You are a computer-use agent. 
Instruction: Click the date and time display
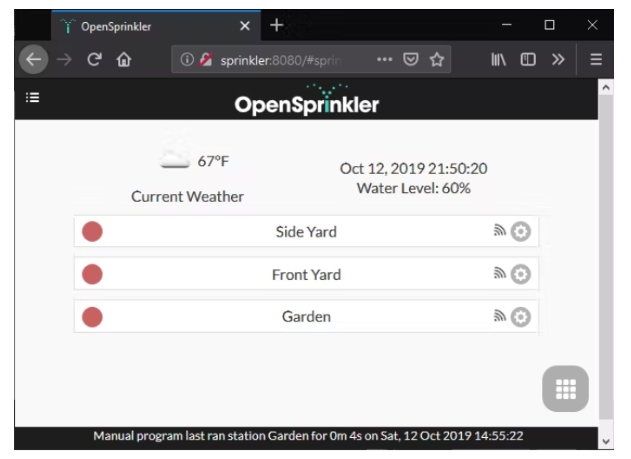point(413,169)
